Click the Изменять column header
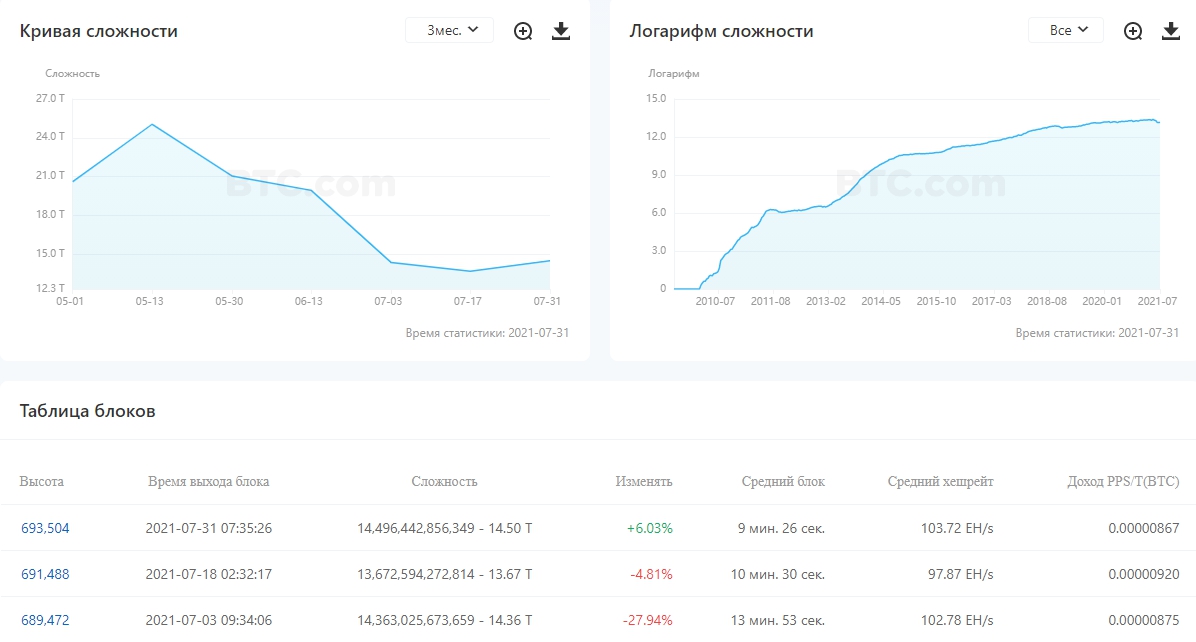The height and width of the screenshot is (642, 1196). [x=644, y=481]
